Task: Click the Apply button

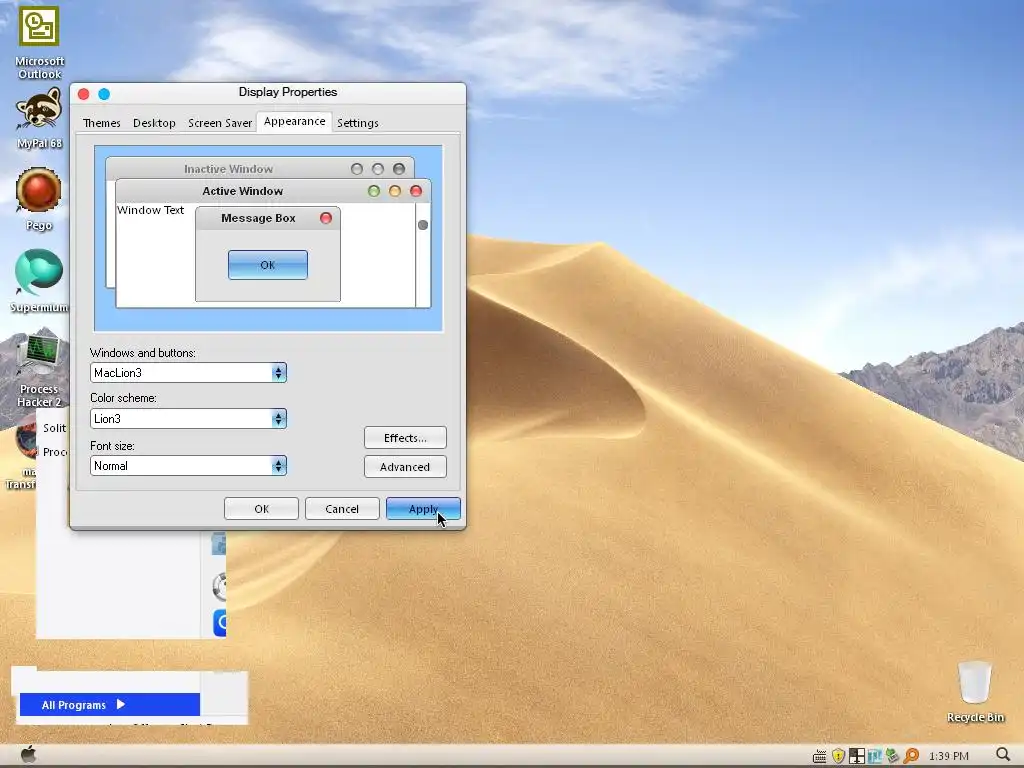Action: pos(423,509)
